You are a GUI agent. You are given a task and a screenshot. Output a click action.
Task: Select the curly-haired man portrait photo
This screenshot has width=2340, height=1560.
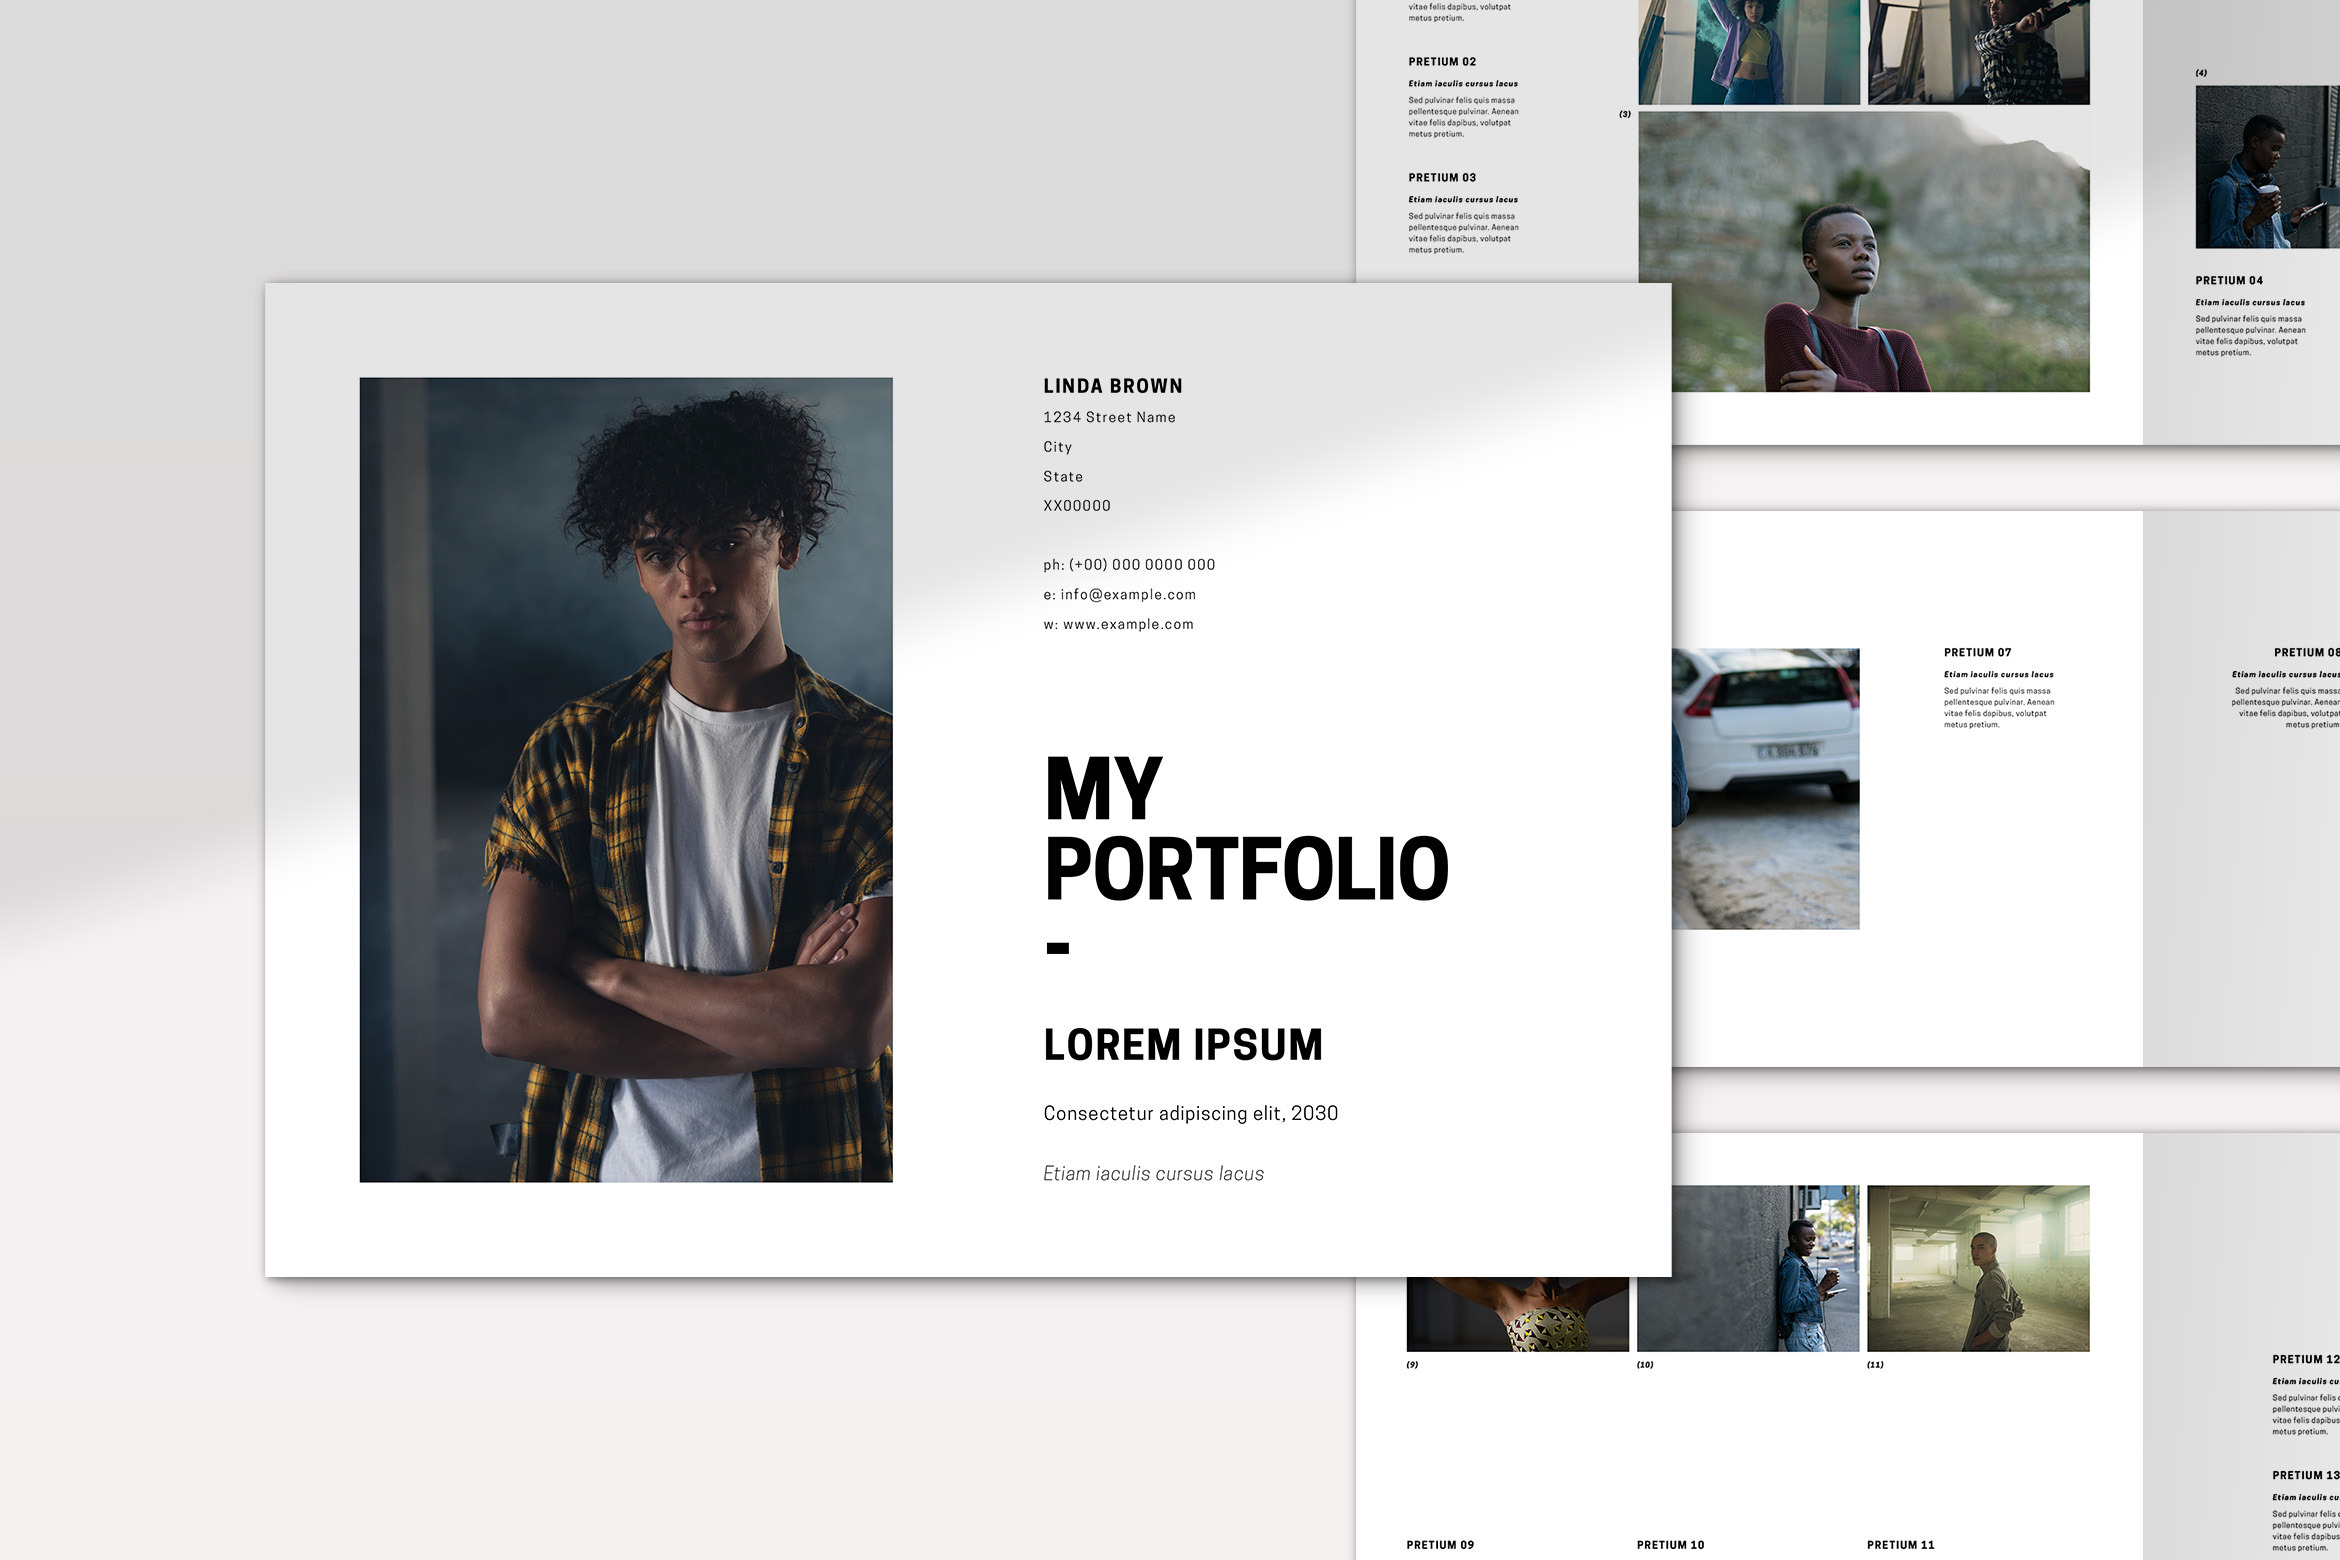[626, 780]
